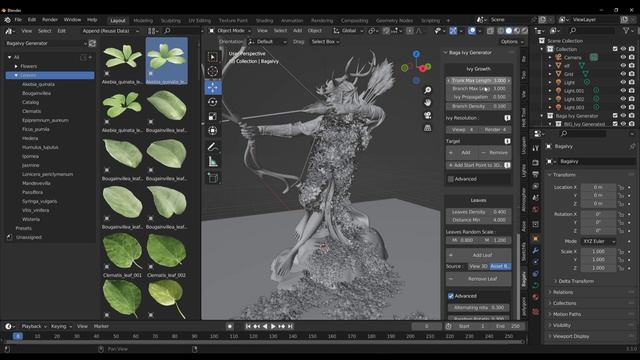This screenshot has height=360, width=640.
Task: Choose the Select Box tool icon
Action: pos(213,57)
